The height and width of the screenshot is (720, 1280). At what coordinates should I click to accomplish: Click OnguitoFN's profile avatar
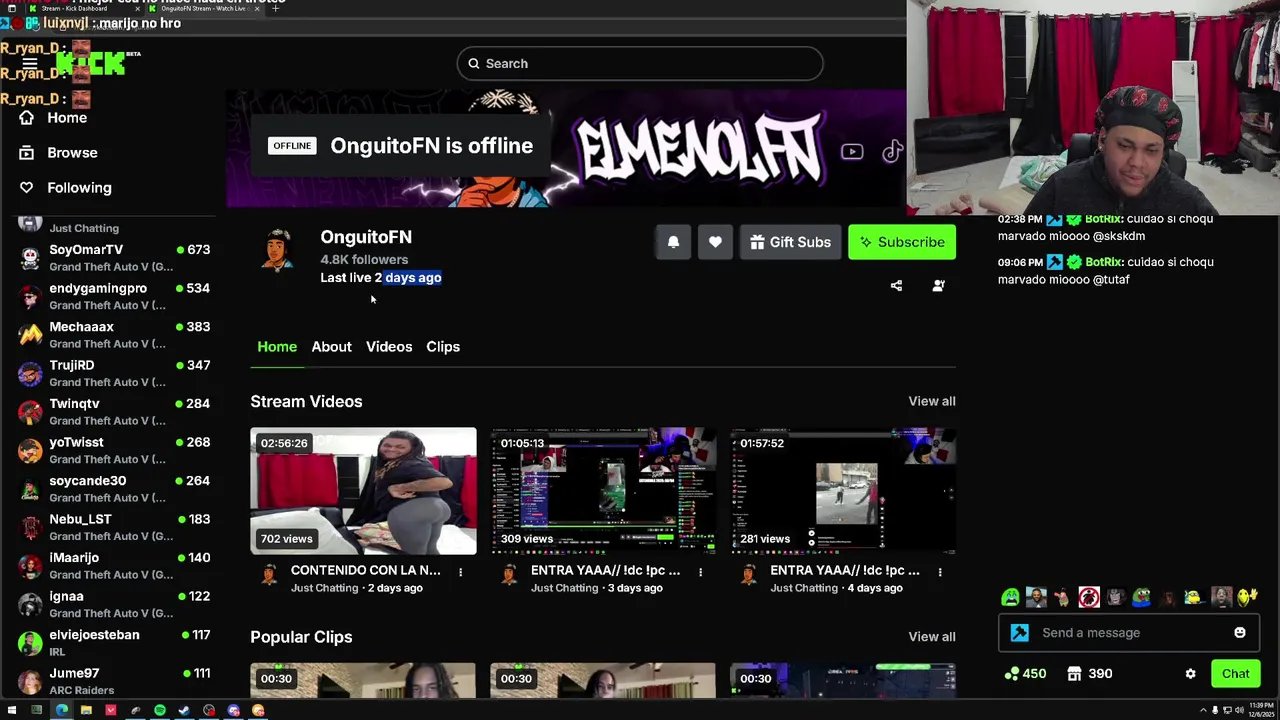278,250
